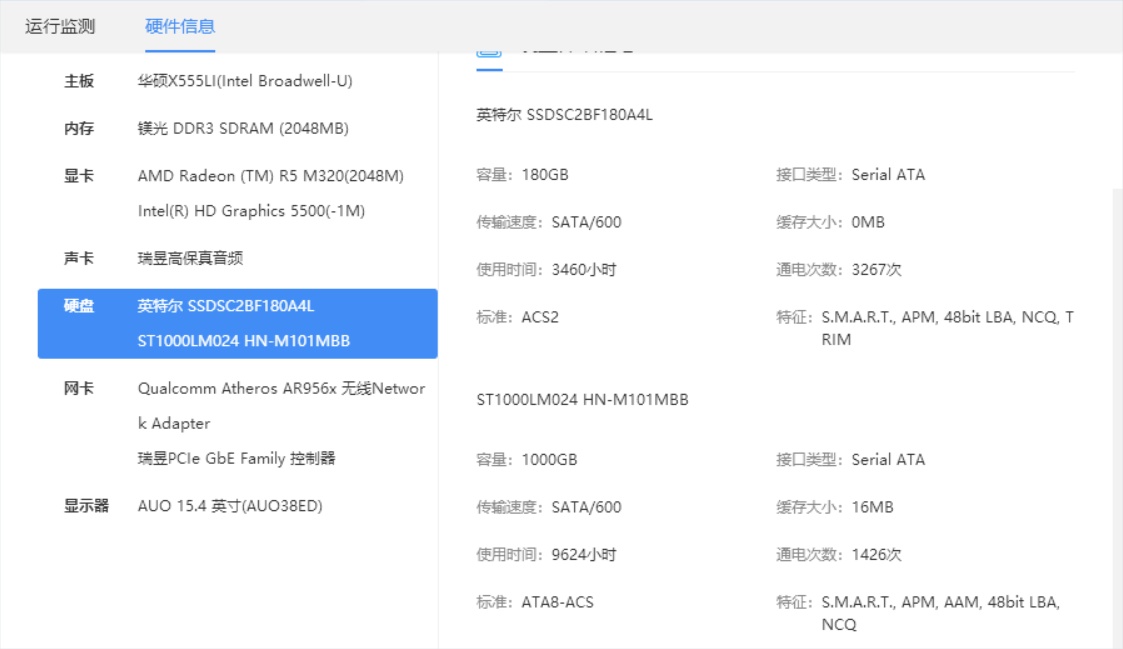Screen dimensions: 1123x649
Task: Click the ST1000LM024 heading in details panel
Action: click(582, 400)
